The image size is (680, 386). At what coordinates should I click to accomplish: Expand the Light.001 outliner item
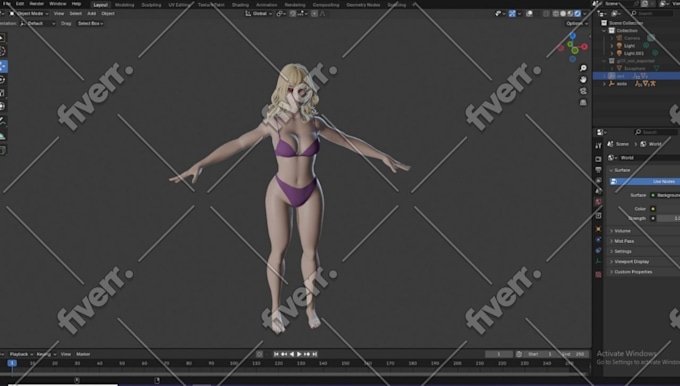(x=612, y=53)
